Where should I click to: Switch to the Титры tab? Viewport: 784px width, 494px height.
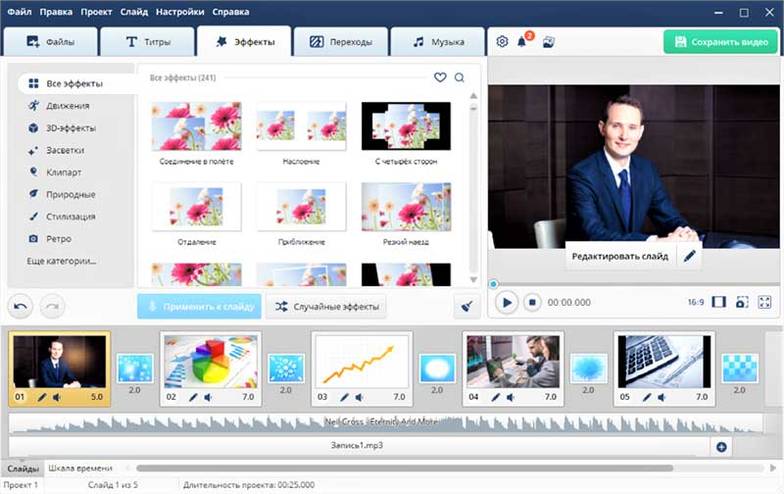click(x=148, y=42)
